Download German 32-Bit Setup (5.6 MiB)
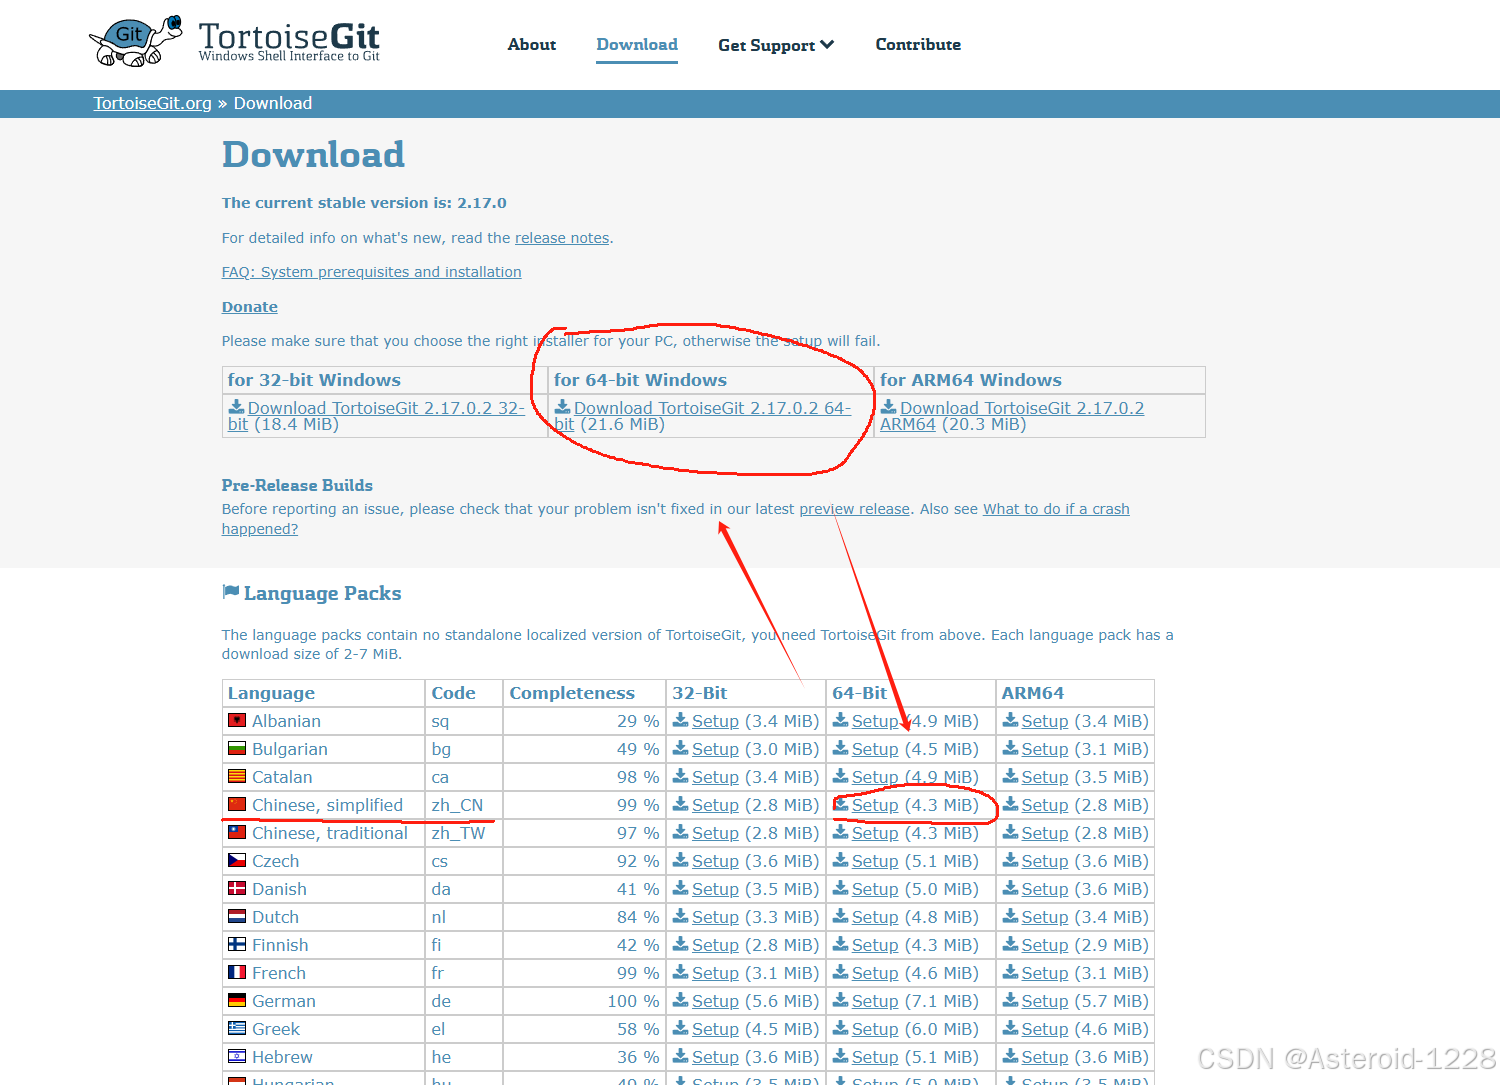Image resolution: width=1500 pixels, height=1085 pixels. click(x=715, y=1001)
